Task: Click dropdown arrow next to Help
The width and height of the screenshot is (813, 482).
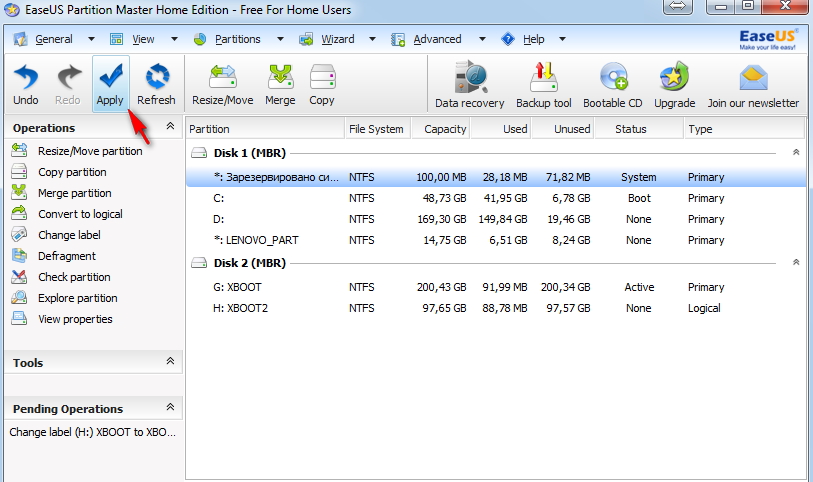Action: point(562,39)
